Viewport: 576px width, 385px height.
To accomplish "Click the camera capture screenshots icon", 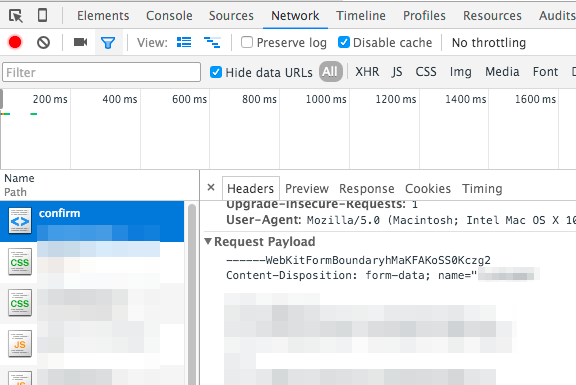I will (80, 42).
